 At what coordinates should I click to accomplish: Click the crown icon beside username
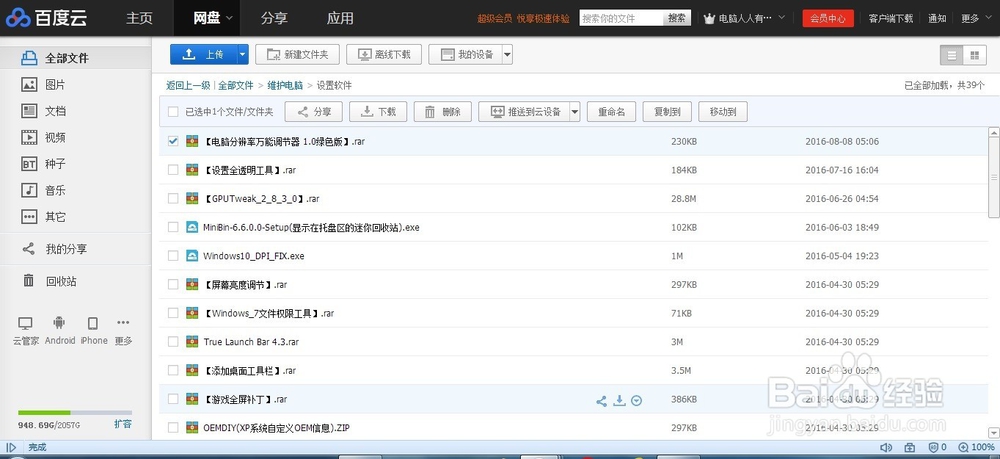tap(709, 18)
